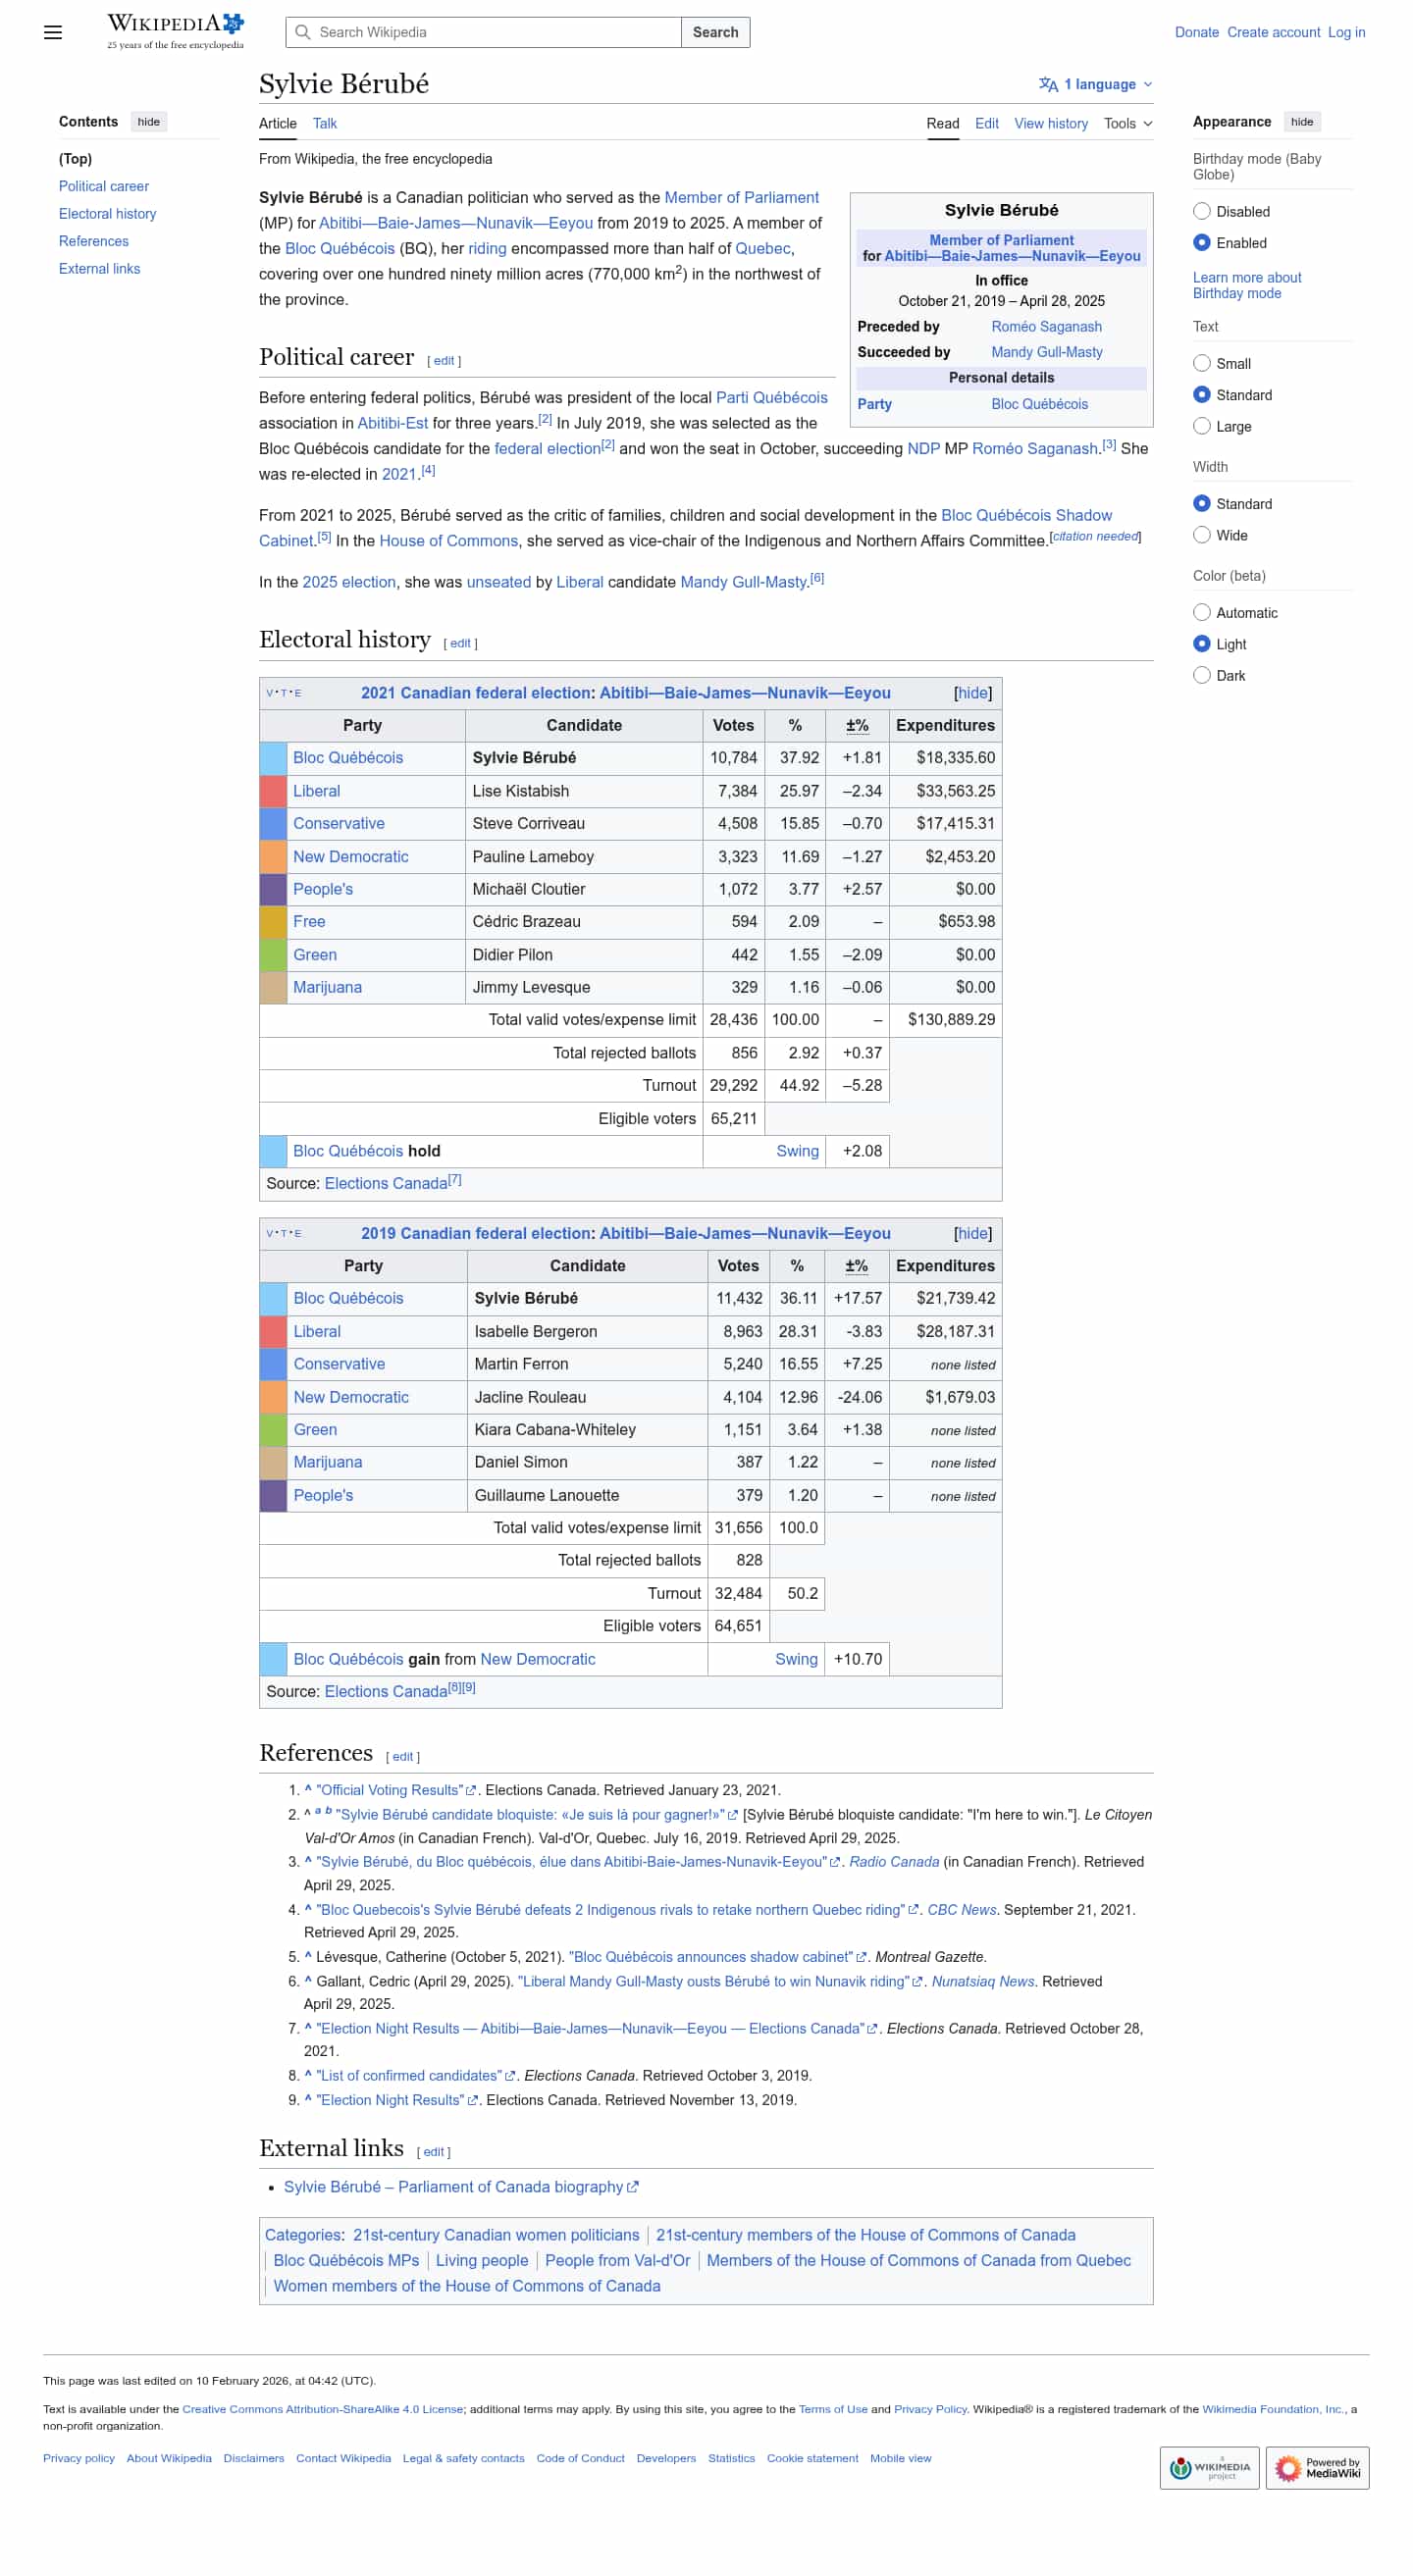Viewport: 1413px width, 2576px height.
Task: Open the View history tab
Action: [x=1051, y=123]
